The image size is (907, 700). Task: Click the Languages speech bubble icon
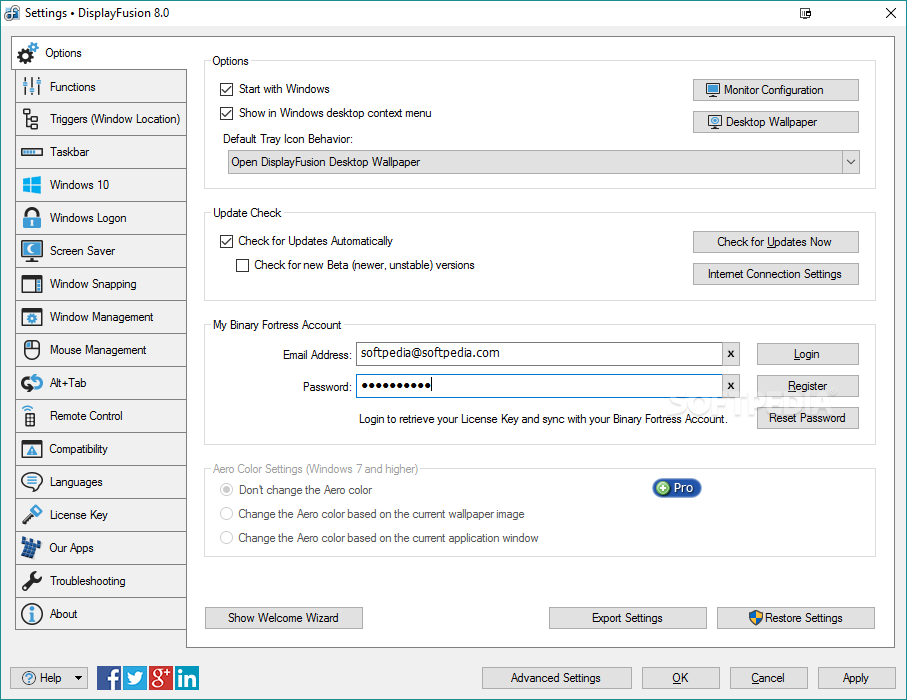pyautogui.click(x=31, y=482)
